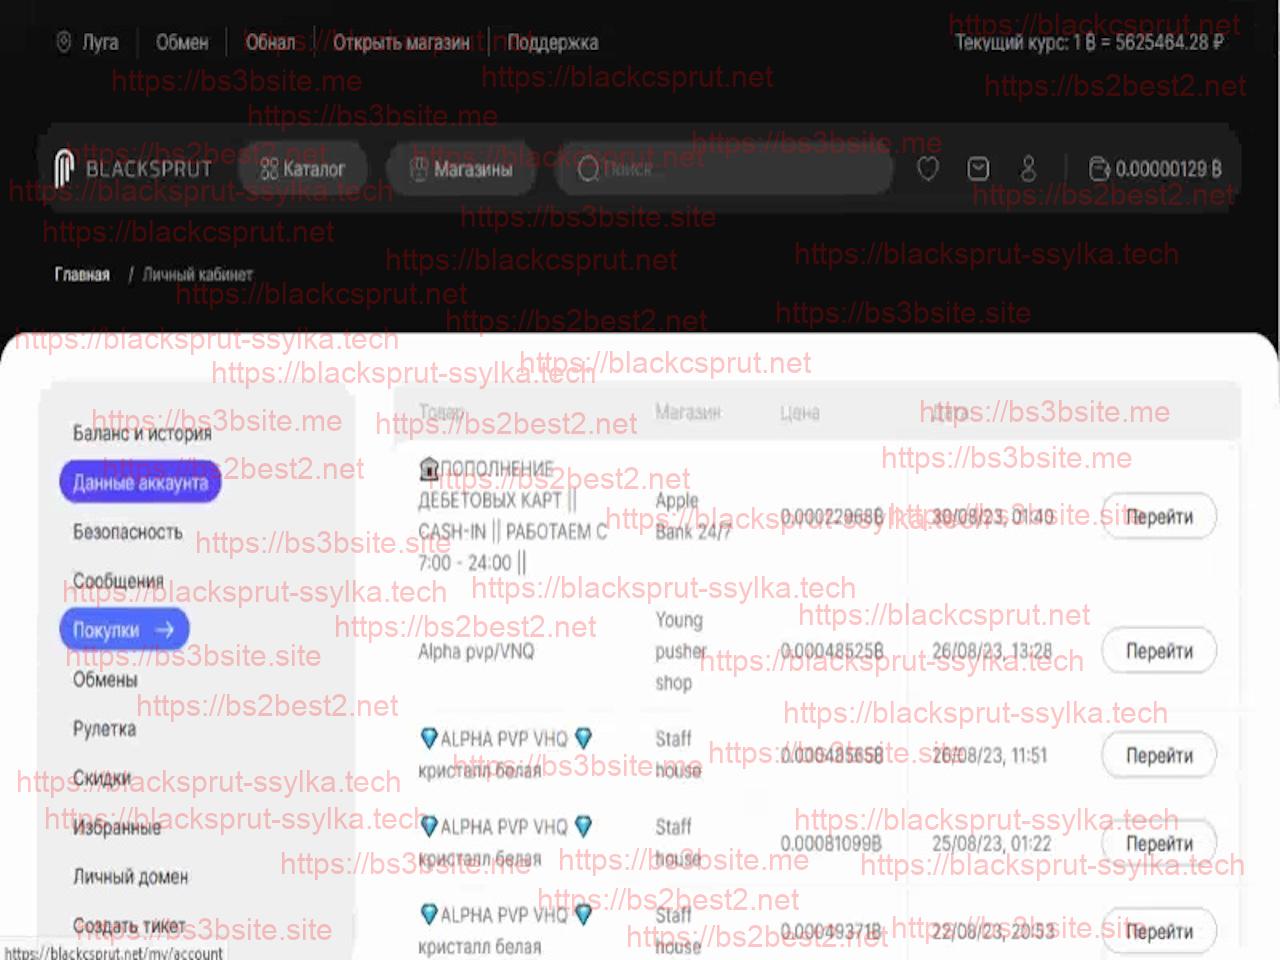Viewport: 1280px width, 960px height.
Task: Open Сообщения section
Action: click(x=118, y=580)
